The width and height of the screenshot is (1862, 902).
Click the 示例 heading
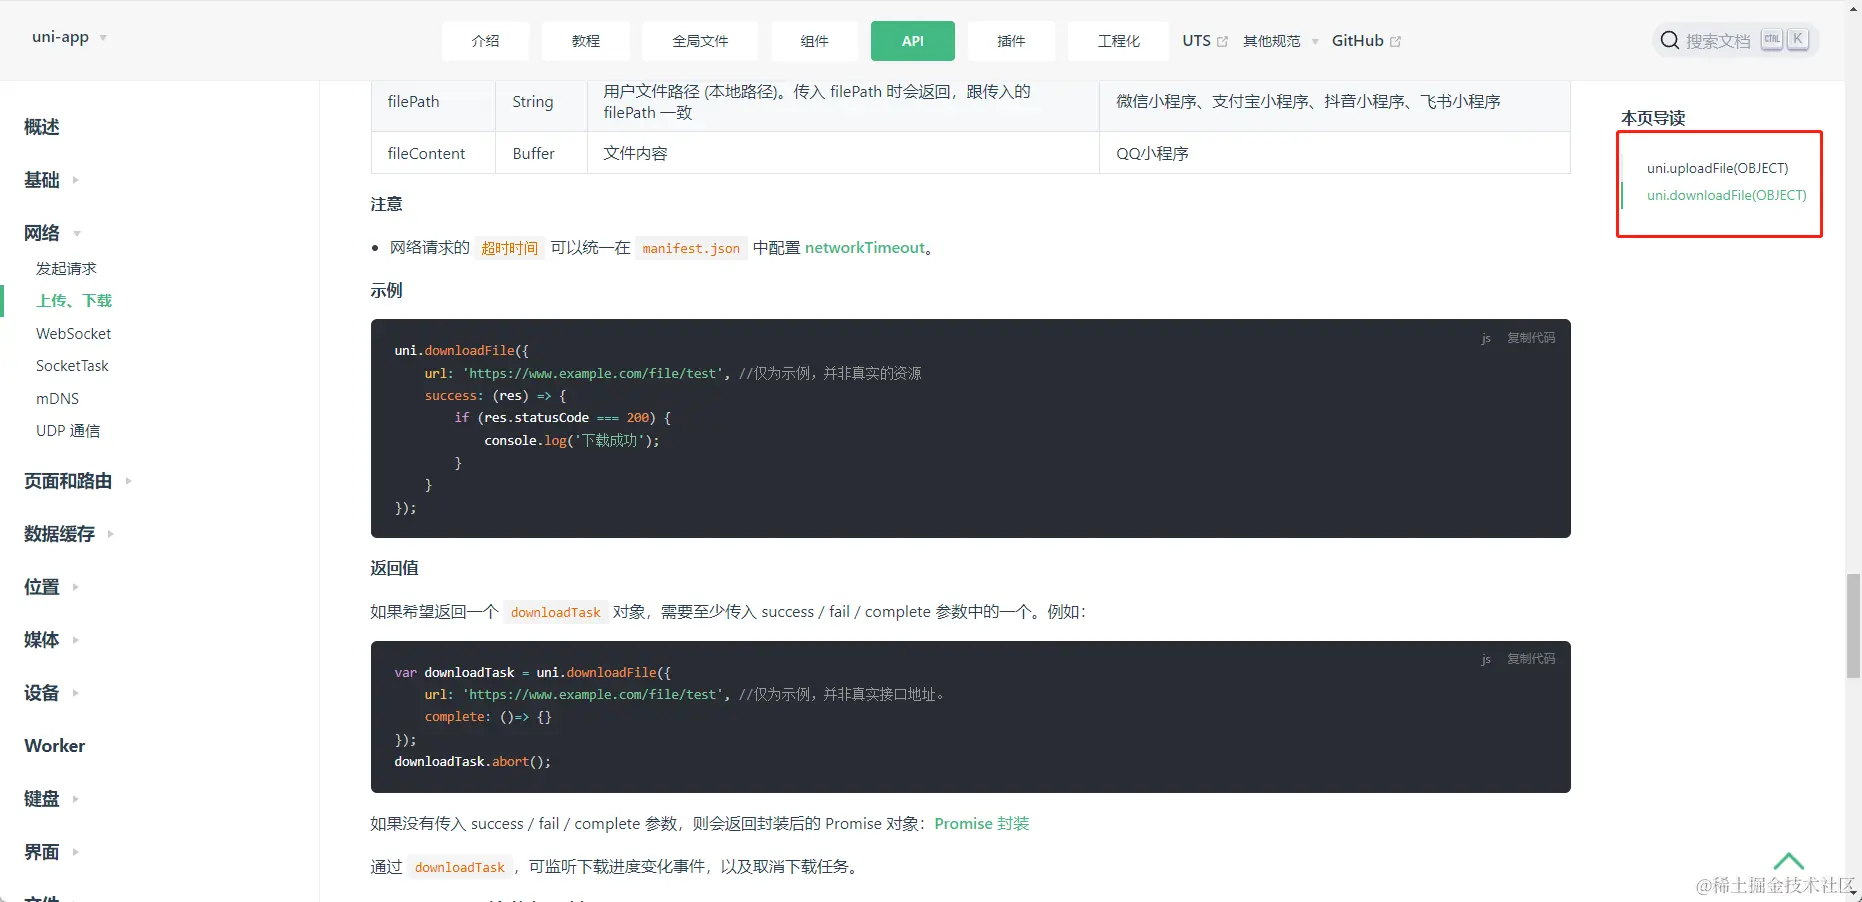click(386, 291)
